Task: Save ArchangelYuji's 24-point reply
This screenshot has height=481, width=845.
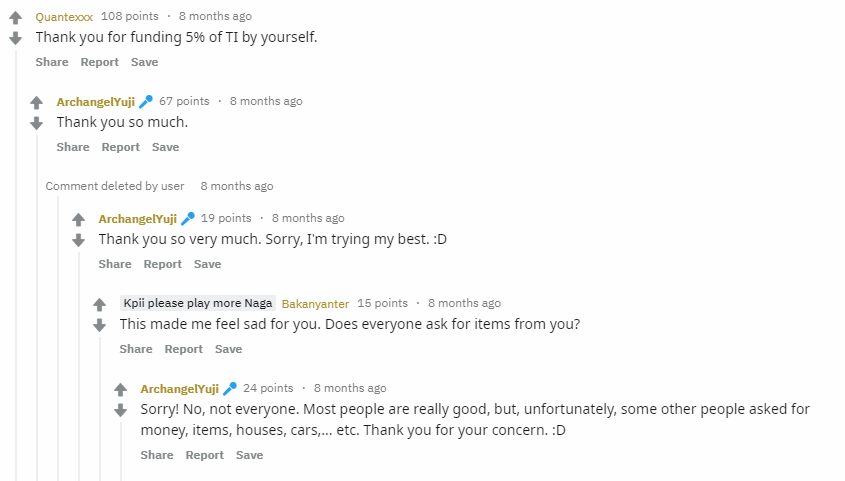Action: click(x=250, y=455)
